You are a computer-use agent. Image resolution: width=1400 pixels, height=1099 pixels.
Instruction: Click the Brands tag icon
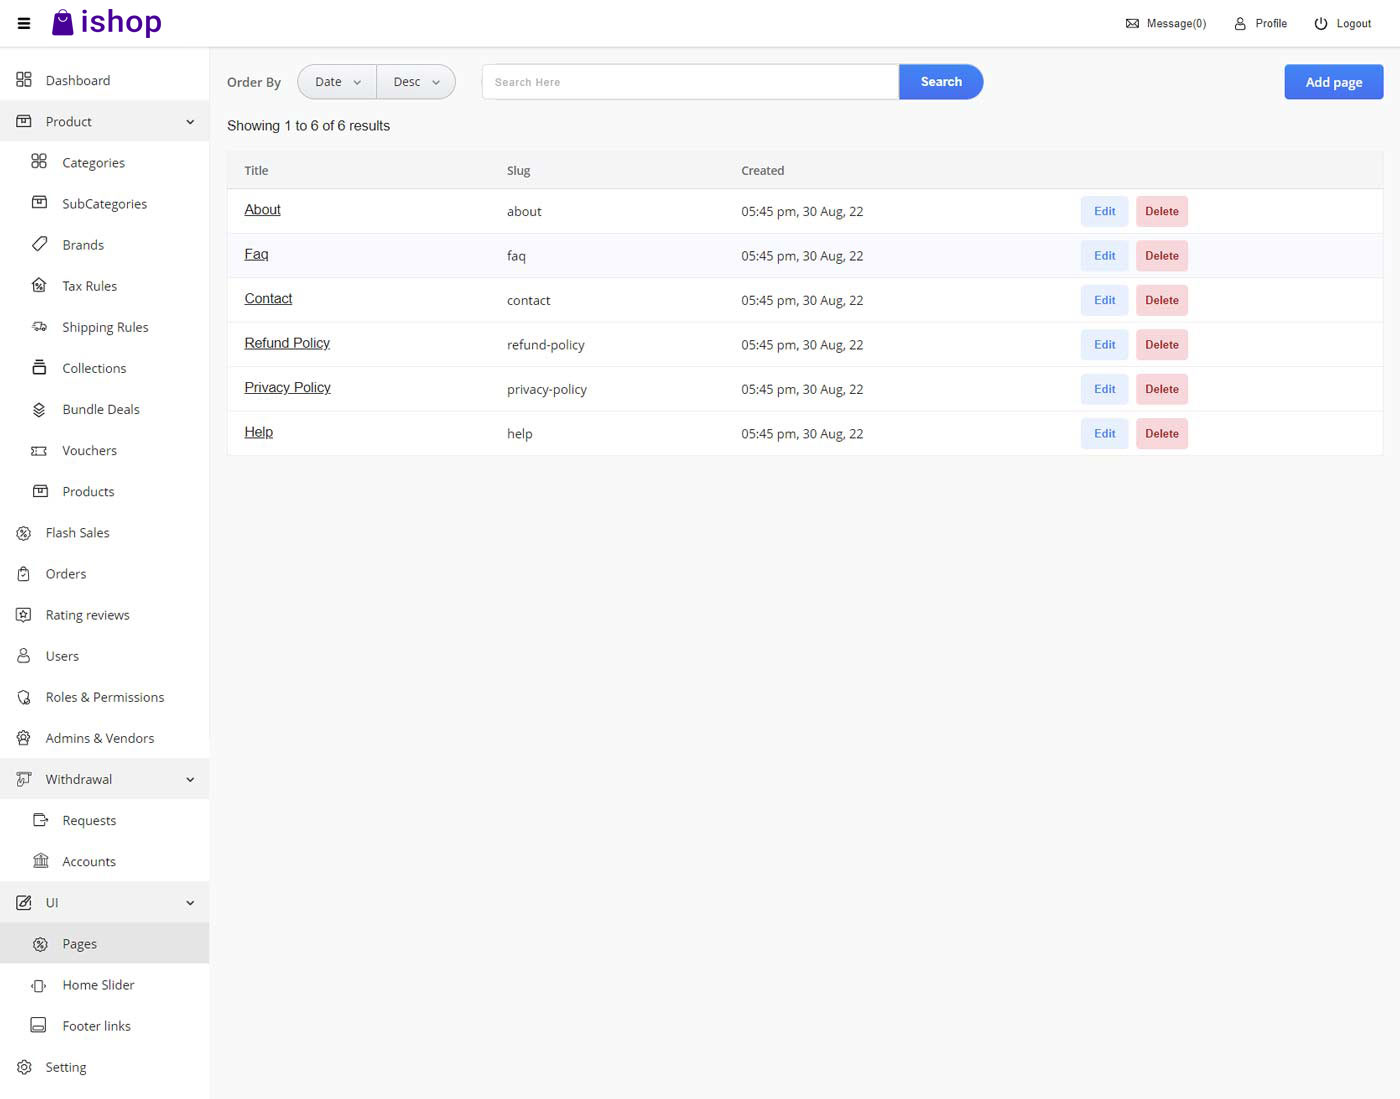click(x=40, y=244)
